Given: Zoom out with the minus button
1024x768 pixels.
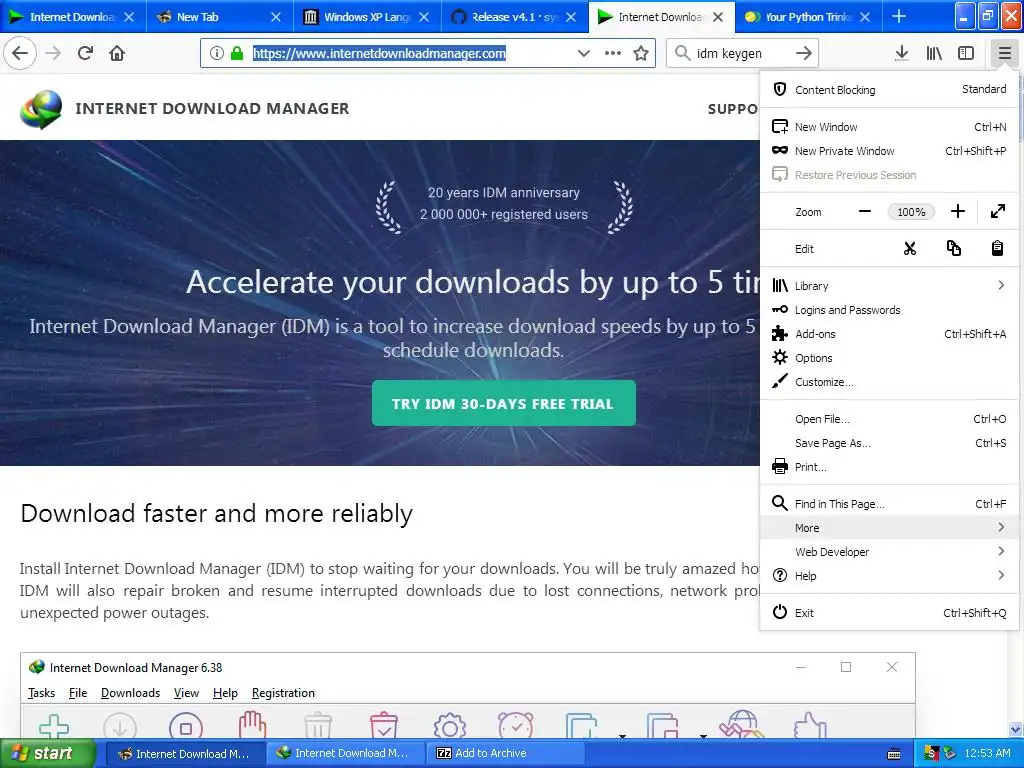Looking at the screenshot, I should pos(865,212).
